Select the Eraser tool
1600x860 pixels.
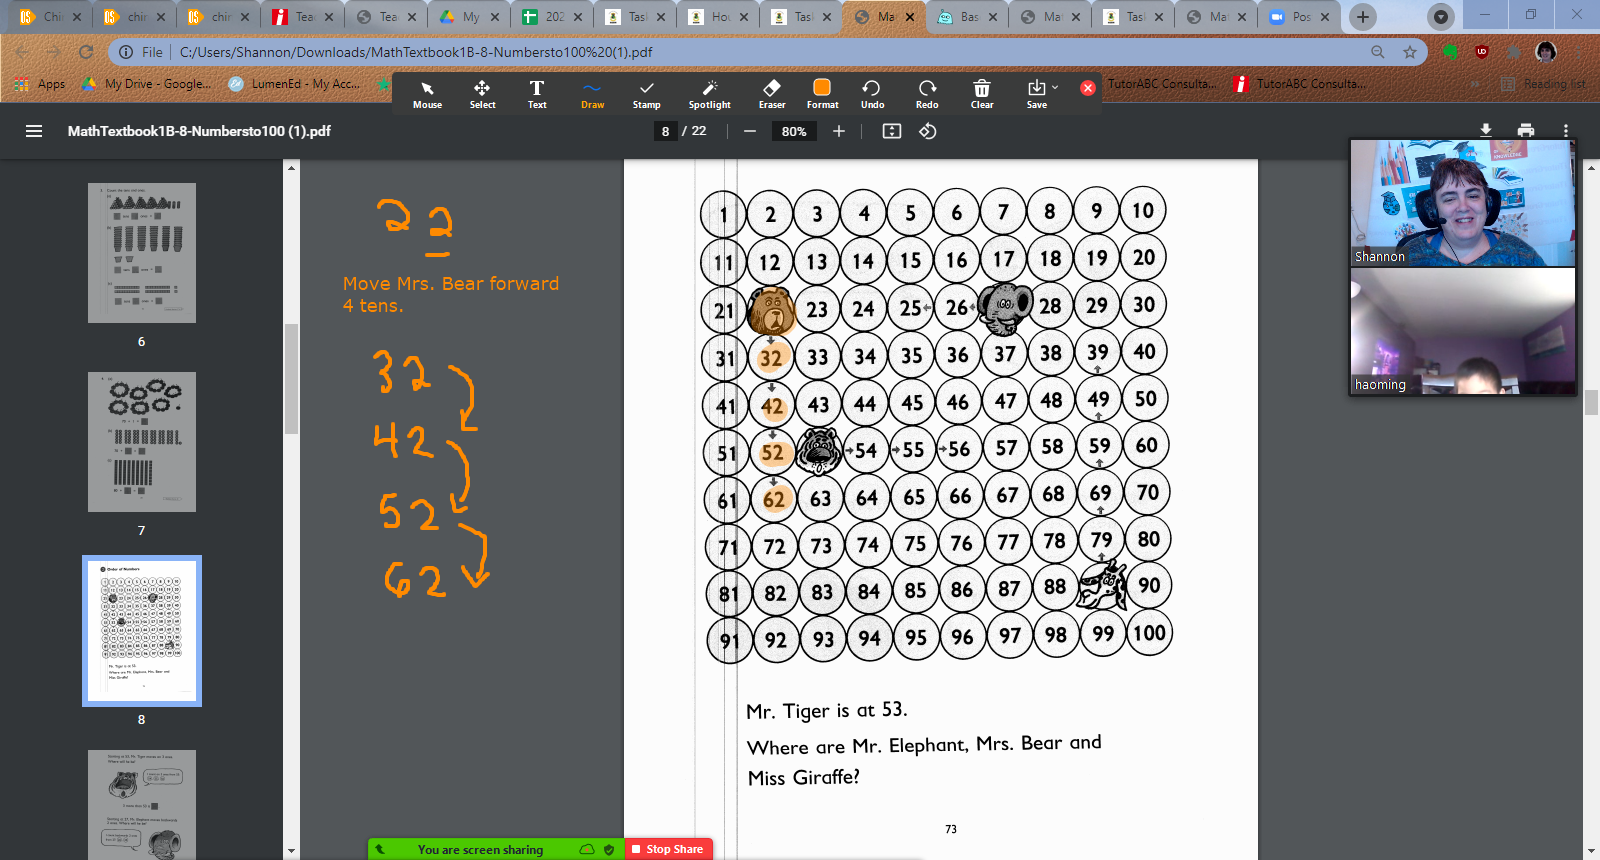772,94
